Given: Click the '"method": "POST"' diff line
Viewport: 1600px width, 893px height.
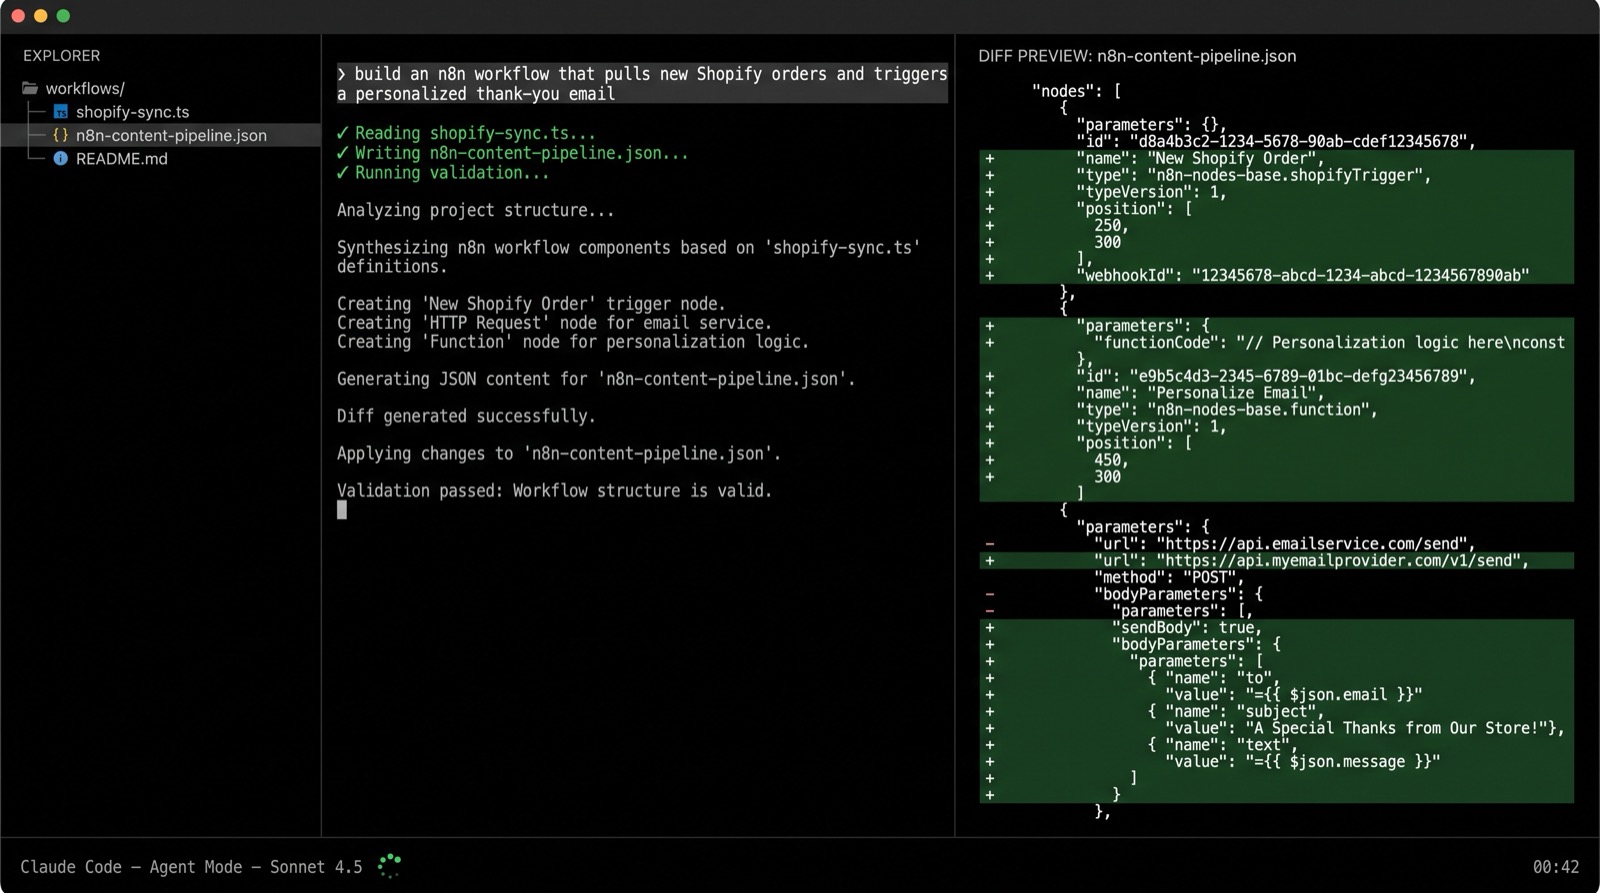Looking at the screenshot, I should tap(1169, 577).
